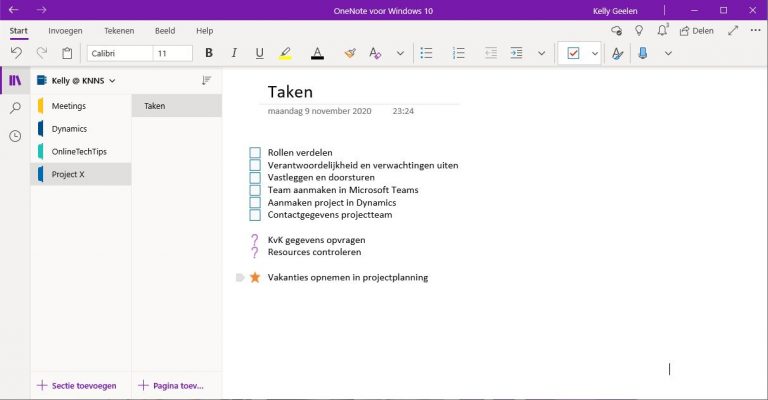Open the lightbulb tell-me search

click(639, 30)
